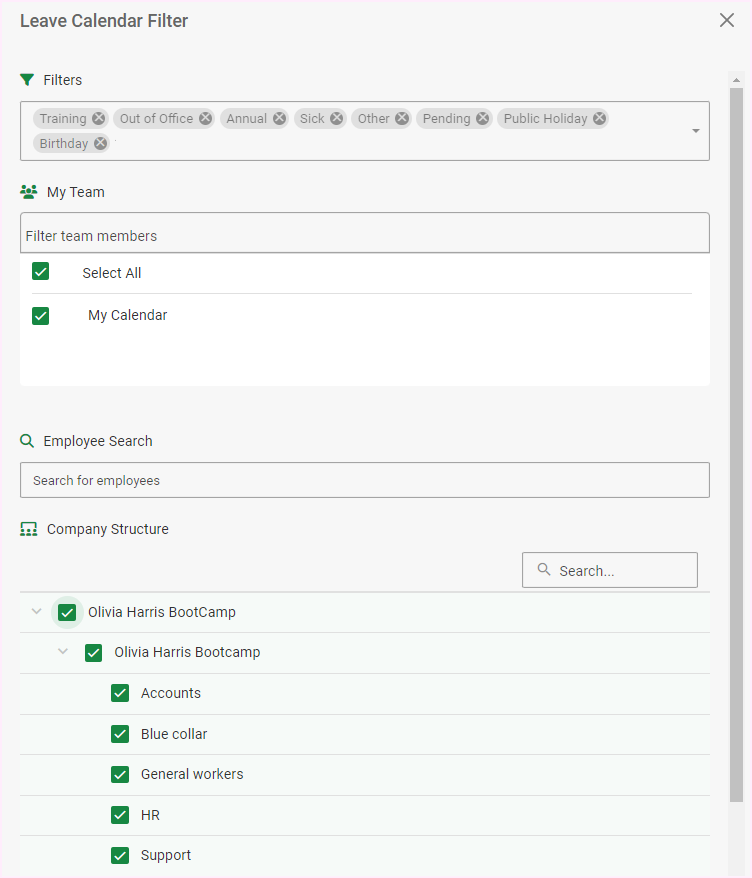Collapse the Olivia Harris BootCamp root node

(37, 612)
